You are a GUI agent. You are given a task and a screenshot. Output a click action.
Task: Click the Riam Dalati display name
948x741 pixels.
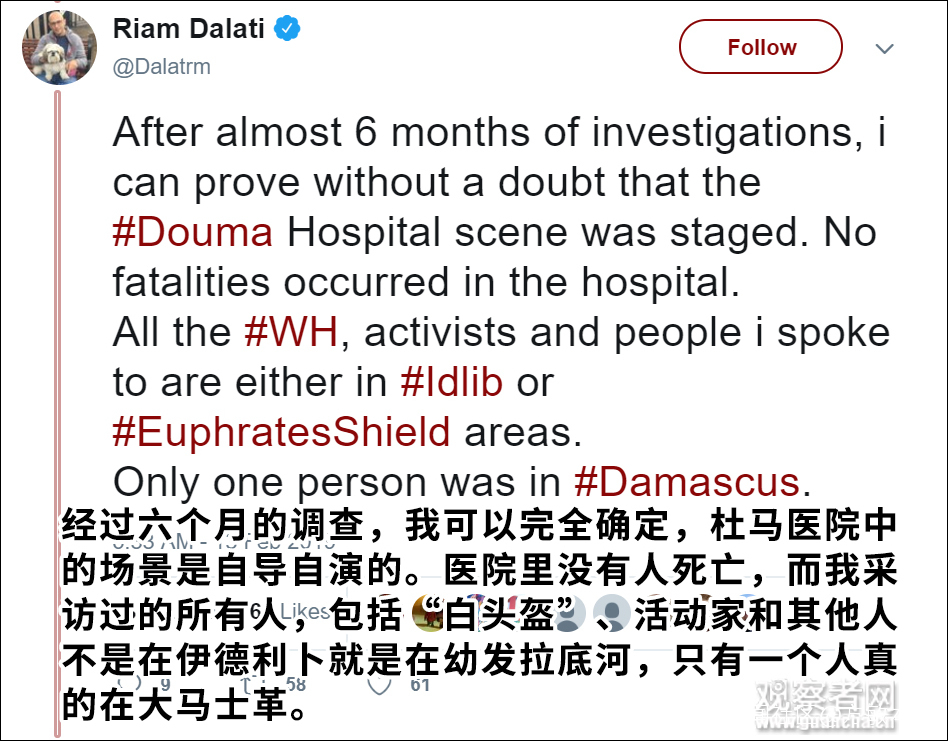188,29
